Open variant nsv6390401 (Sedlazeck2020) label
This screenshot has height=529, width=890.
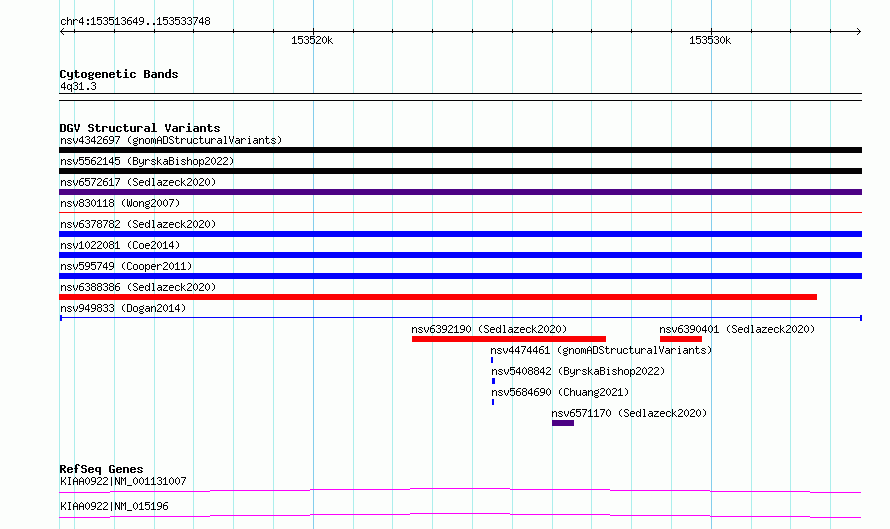pyautogui.click(x=737, y=329)
